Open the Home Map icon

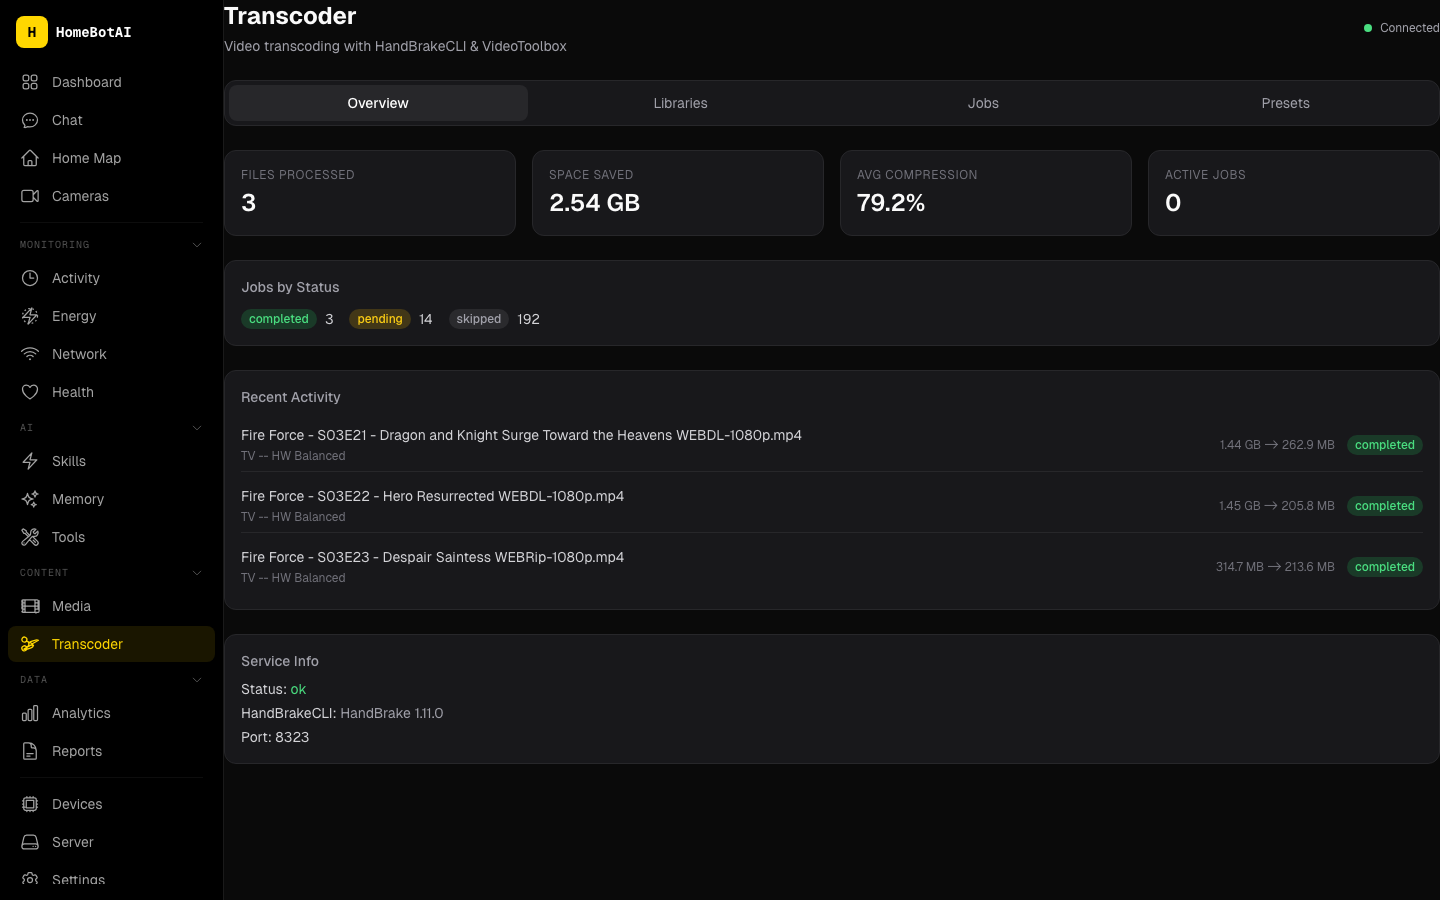click(x=30, y=158)
